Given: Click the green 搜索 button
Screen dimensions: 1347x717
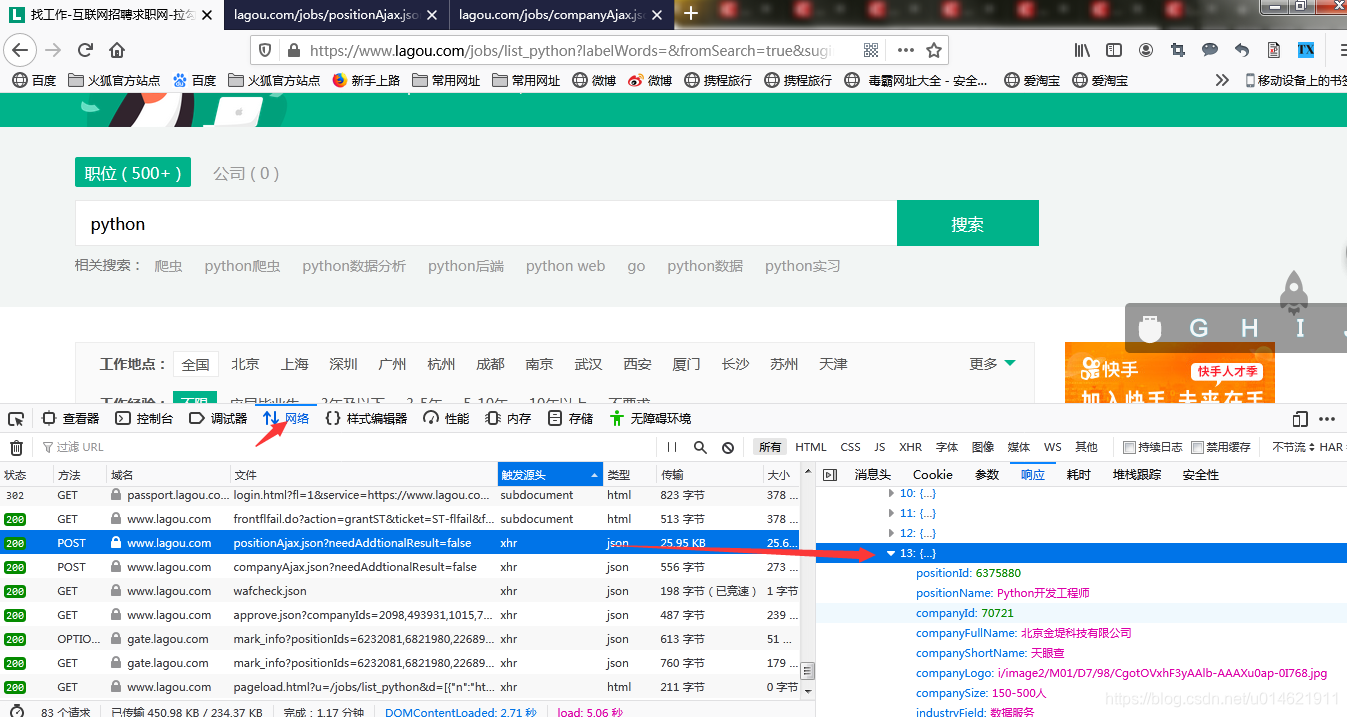Looking at the screenshot, I should click(968, 223).
